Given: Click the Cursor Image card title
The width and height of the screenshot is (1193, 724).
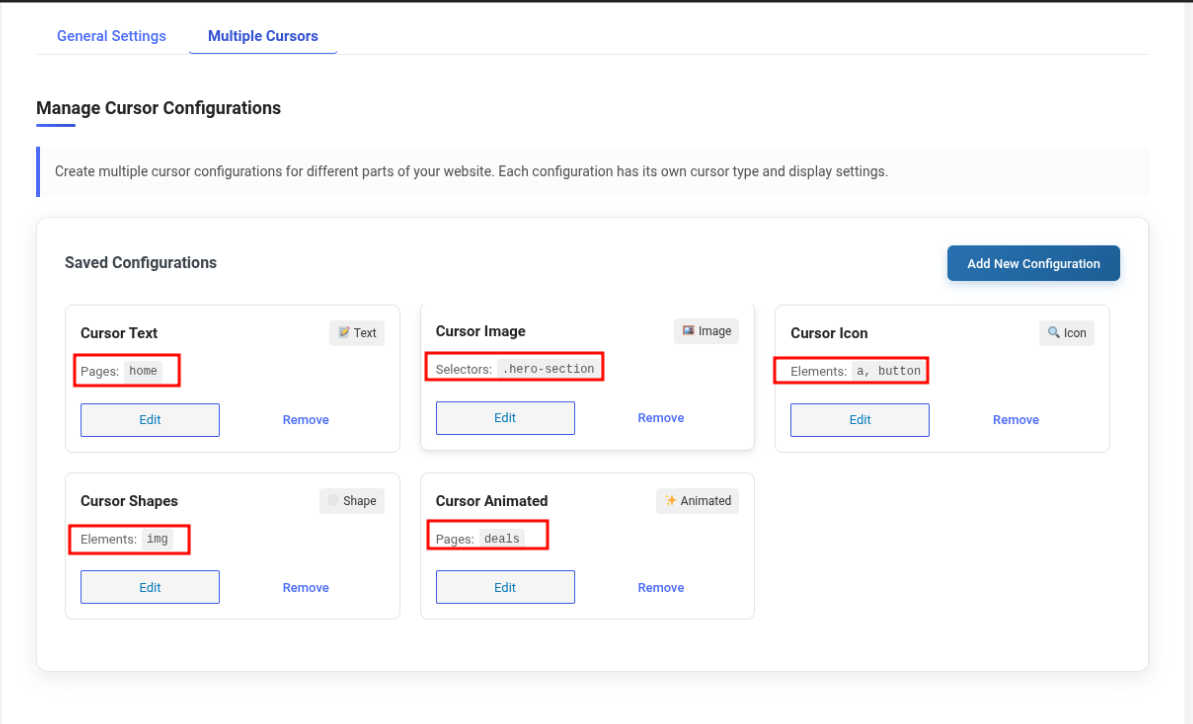Looking at the screenshot, I should click(481, 331).
